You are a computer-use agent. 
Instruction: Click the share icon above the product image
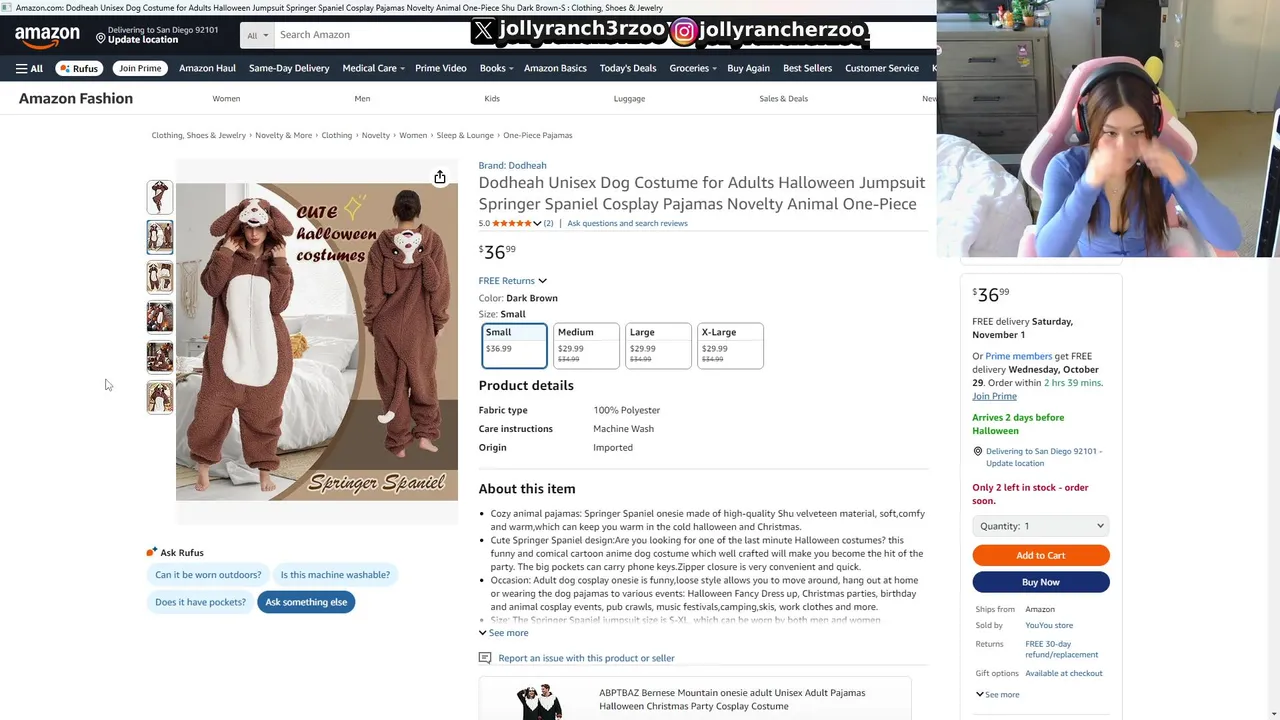(440, 177)
